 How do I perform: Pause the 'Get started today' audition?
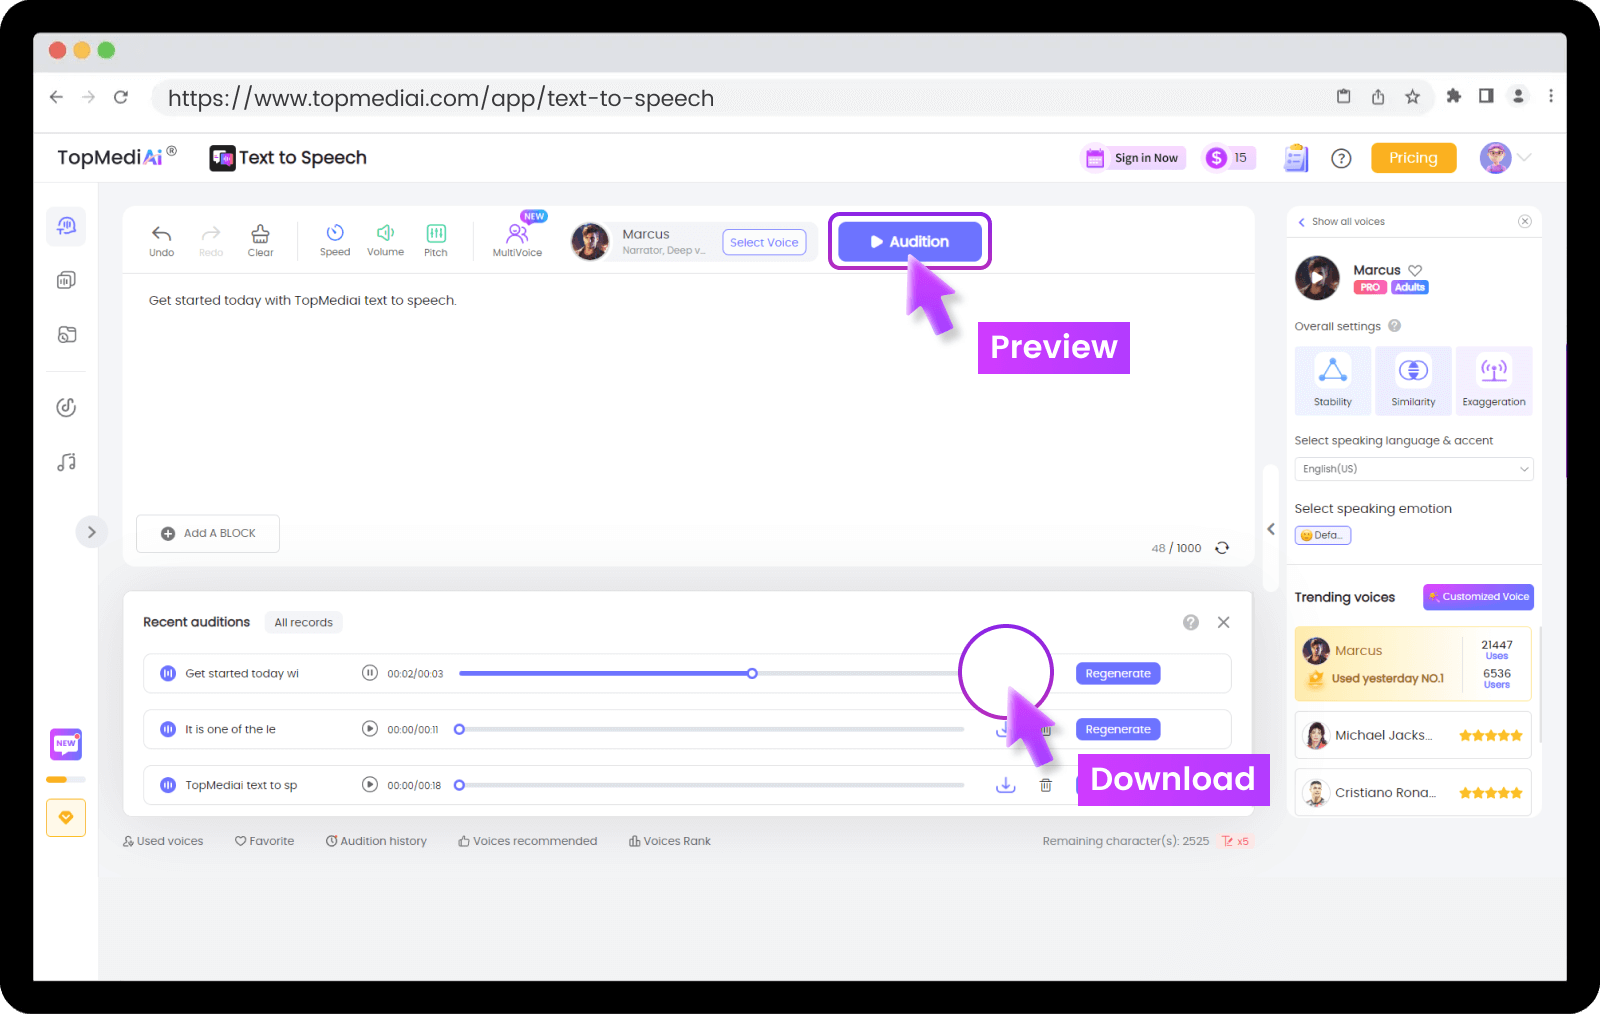point(370,673)
